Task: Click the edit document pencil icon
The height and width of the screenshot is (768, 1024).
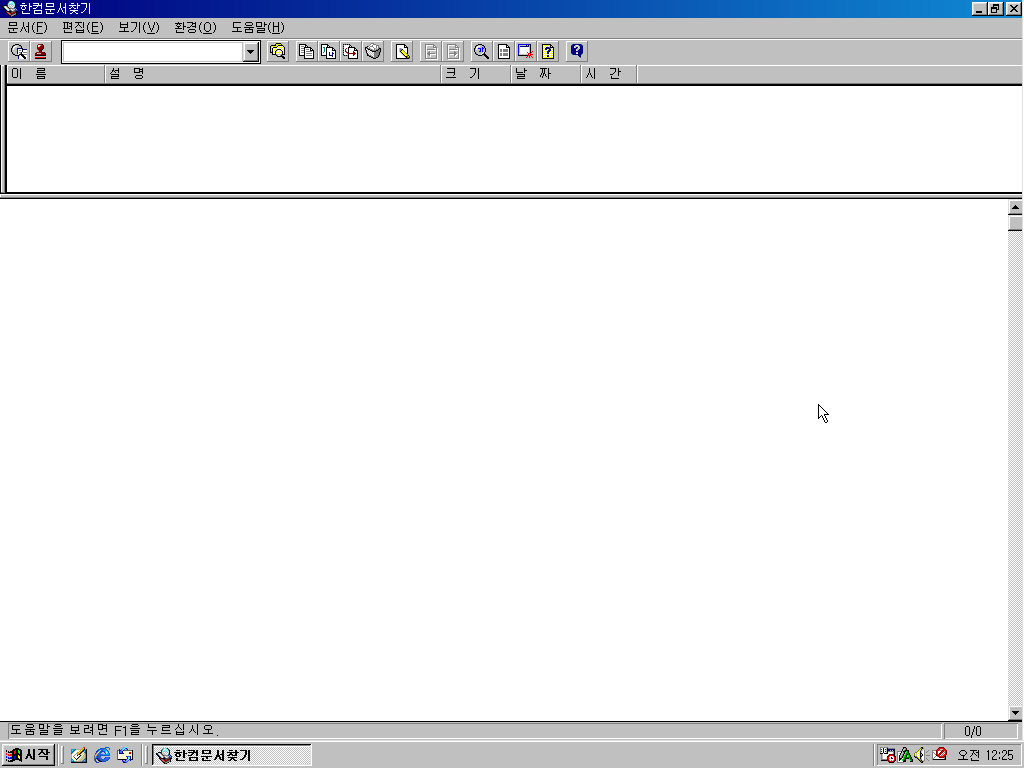Action: [402, 52]
